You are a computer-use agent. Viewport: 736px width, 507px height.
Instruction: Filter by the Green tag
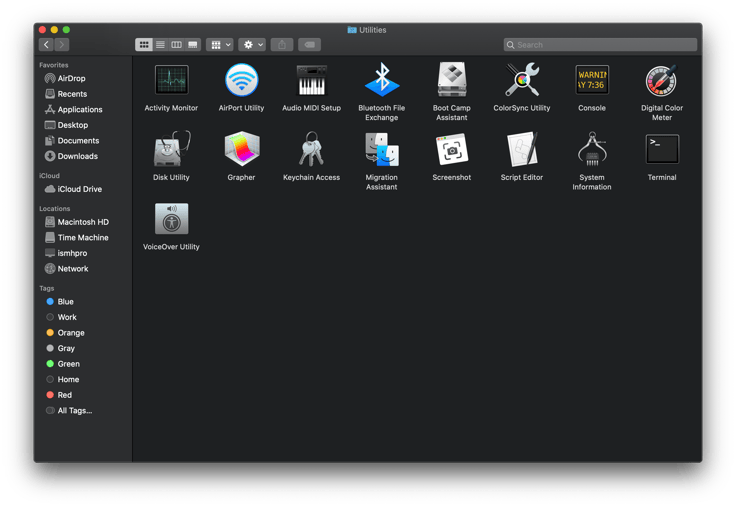[x=63, y=363]
